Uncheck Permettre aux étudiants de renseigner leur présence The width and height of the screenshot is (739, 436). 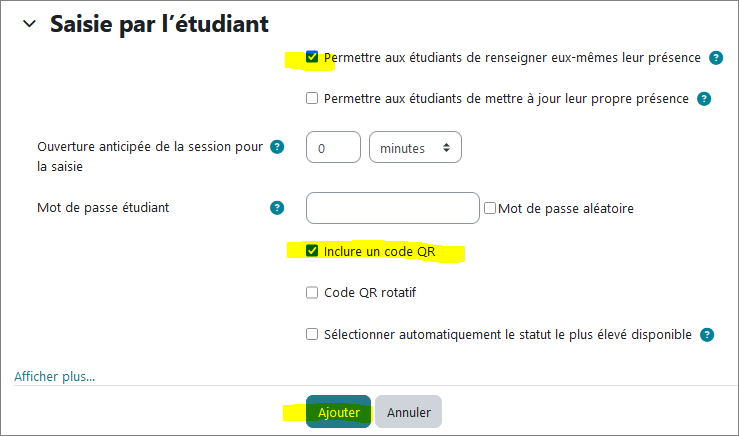[312, 58]
